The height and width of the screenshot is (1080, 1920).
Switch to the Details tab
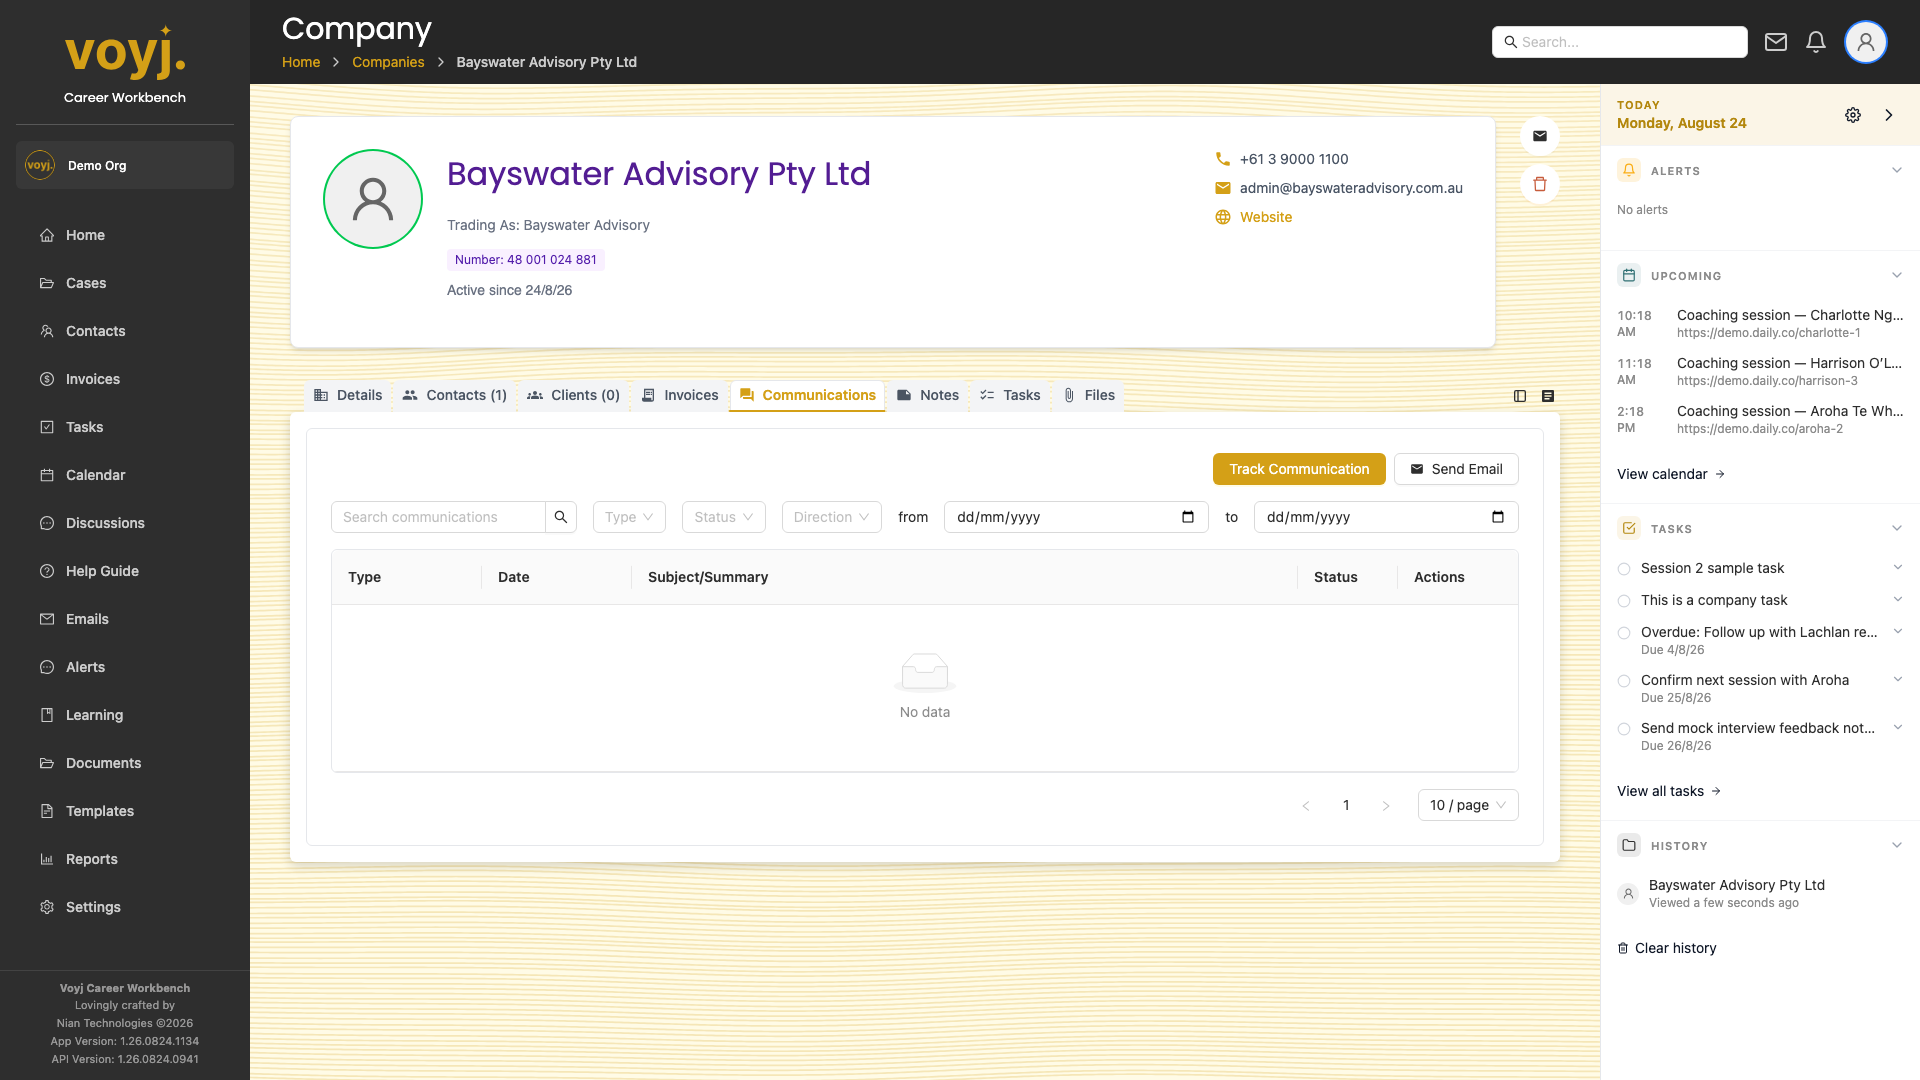coord(348,395)
